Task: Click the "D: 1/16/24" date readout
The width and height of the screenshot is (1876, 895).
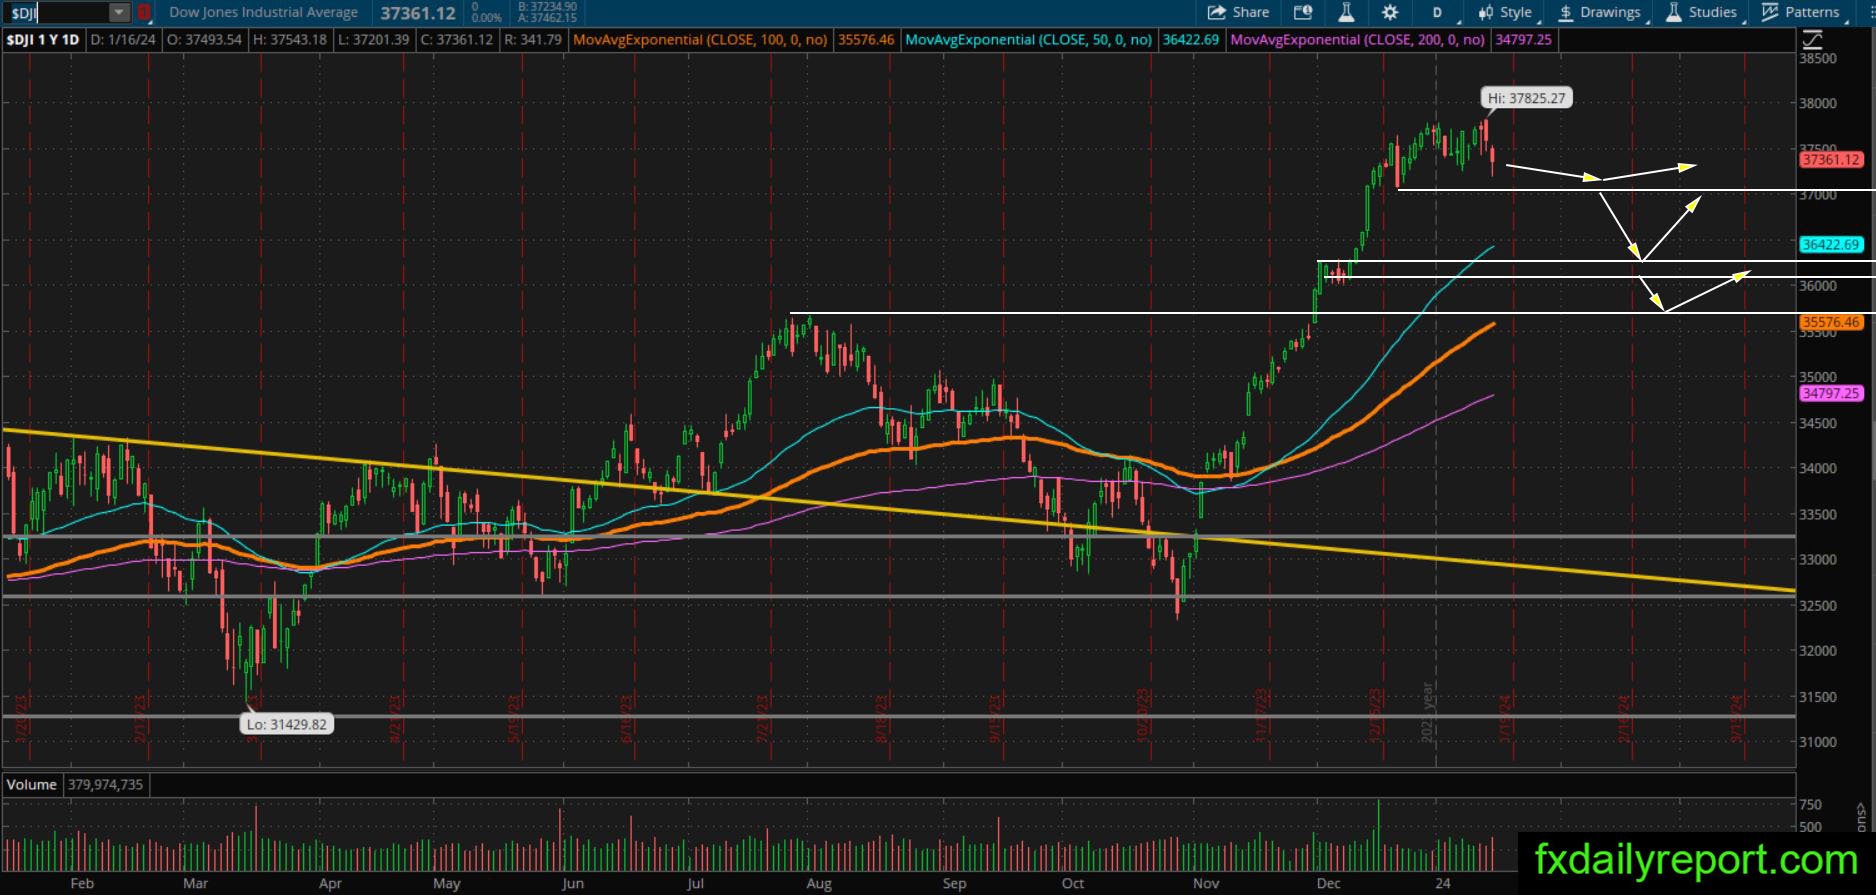Action: coord(123,40)
